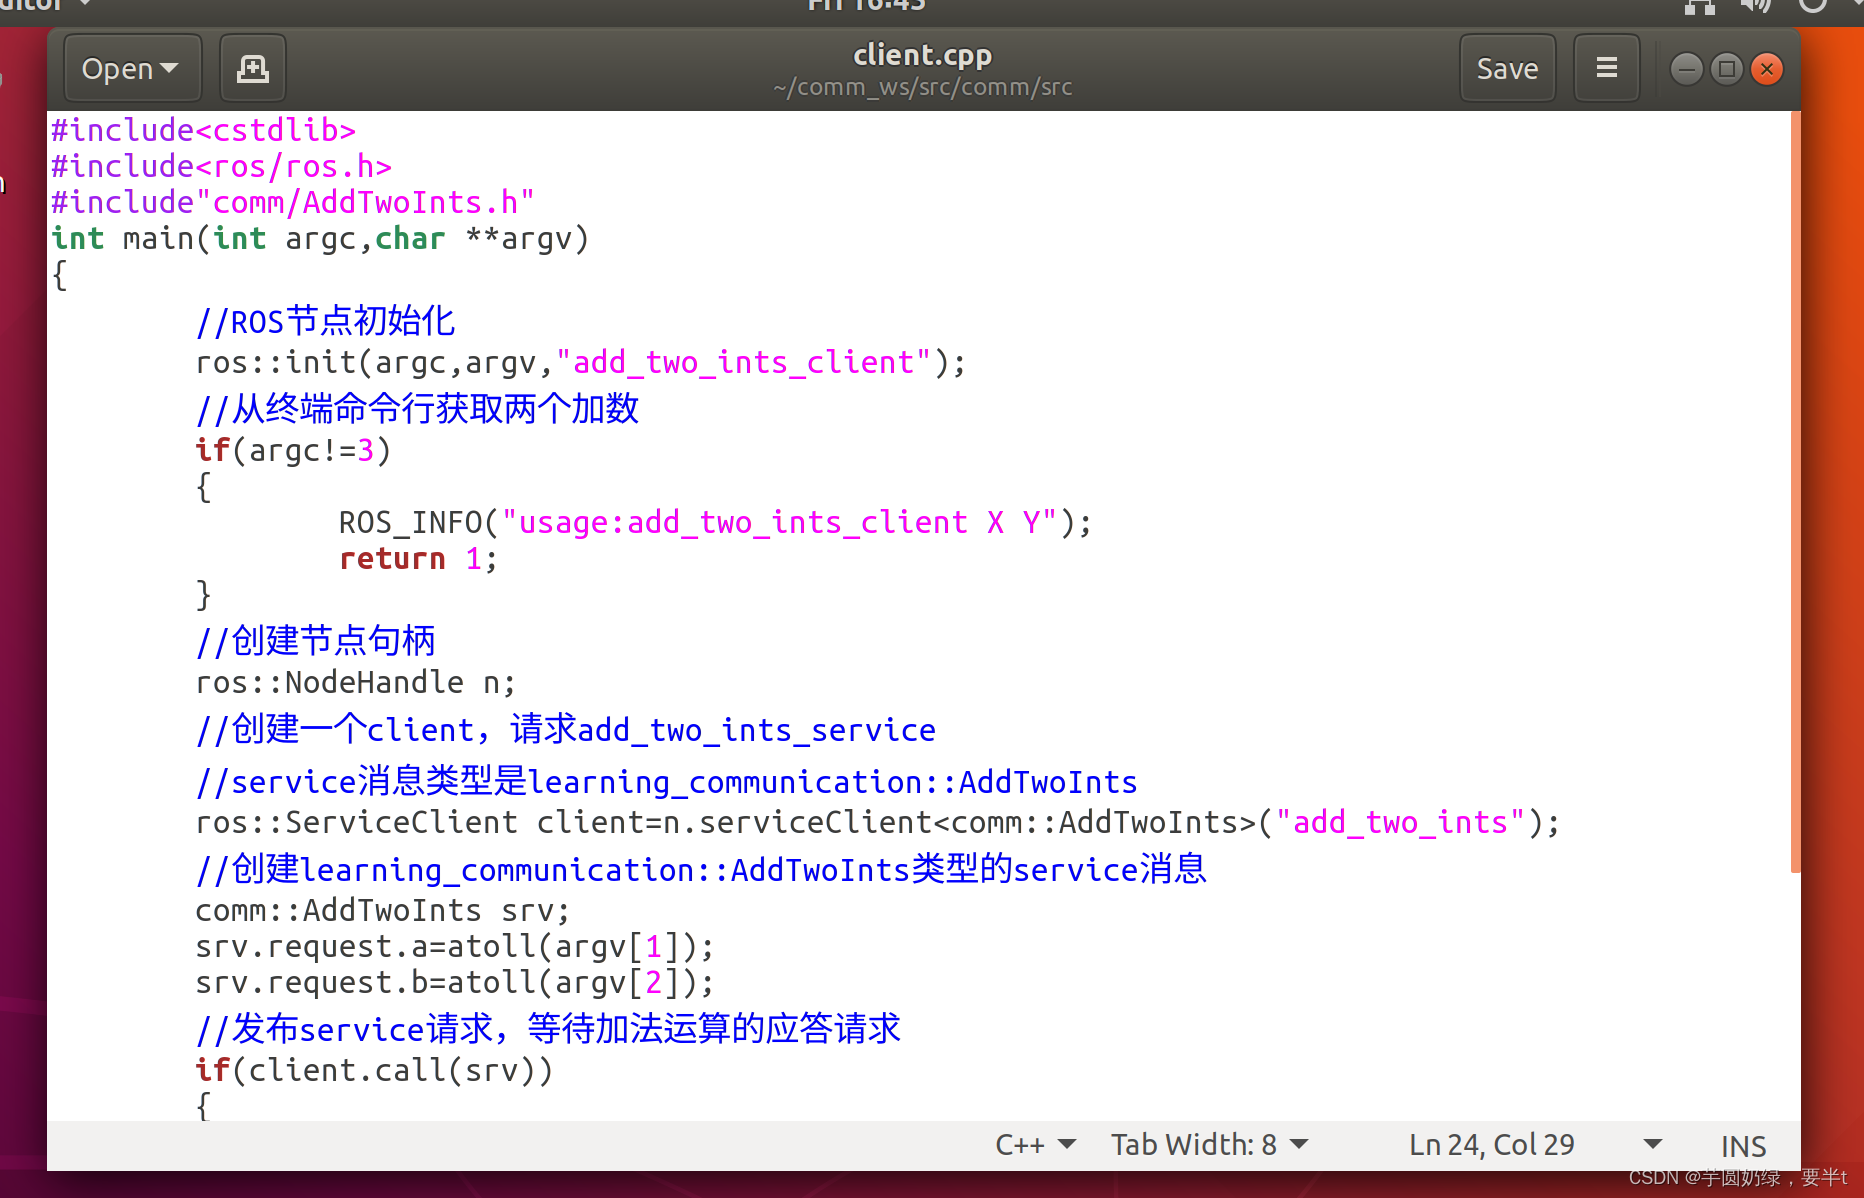1864x1198 pixels.
Task: Click the comment //创建learning_communication::AddTwoInts类型的service消息
Action: tap(701, 869)
